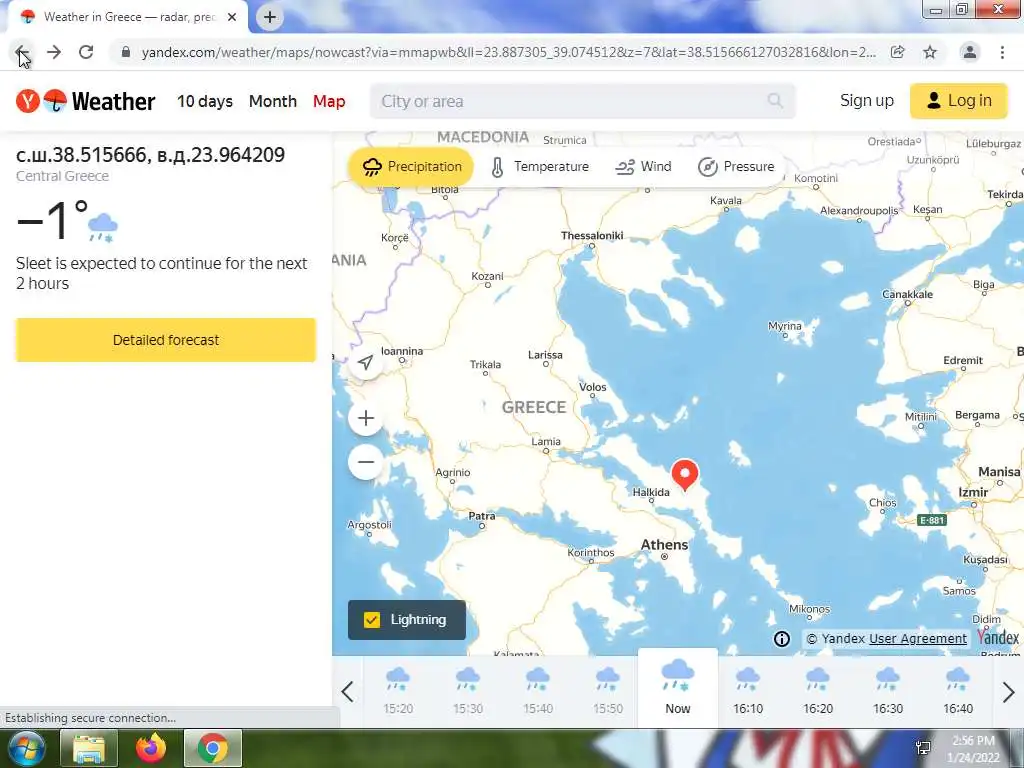
Task: Click the Yandex logo on map corner
Action: pos(998,637)
